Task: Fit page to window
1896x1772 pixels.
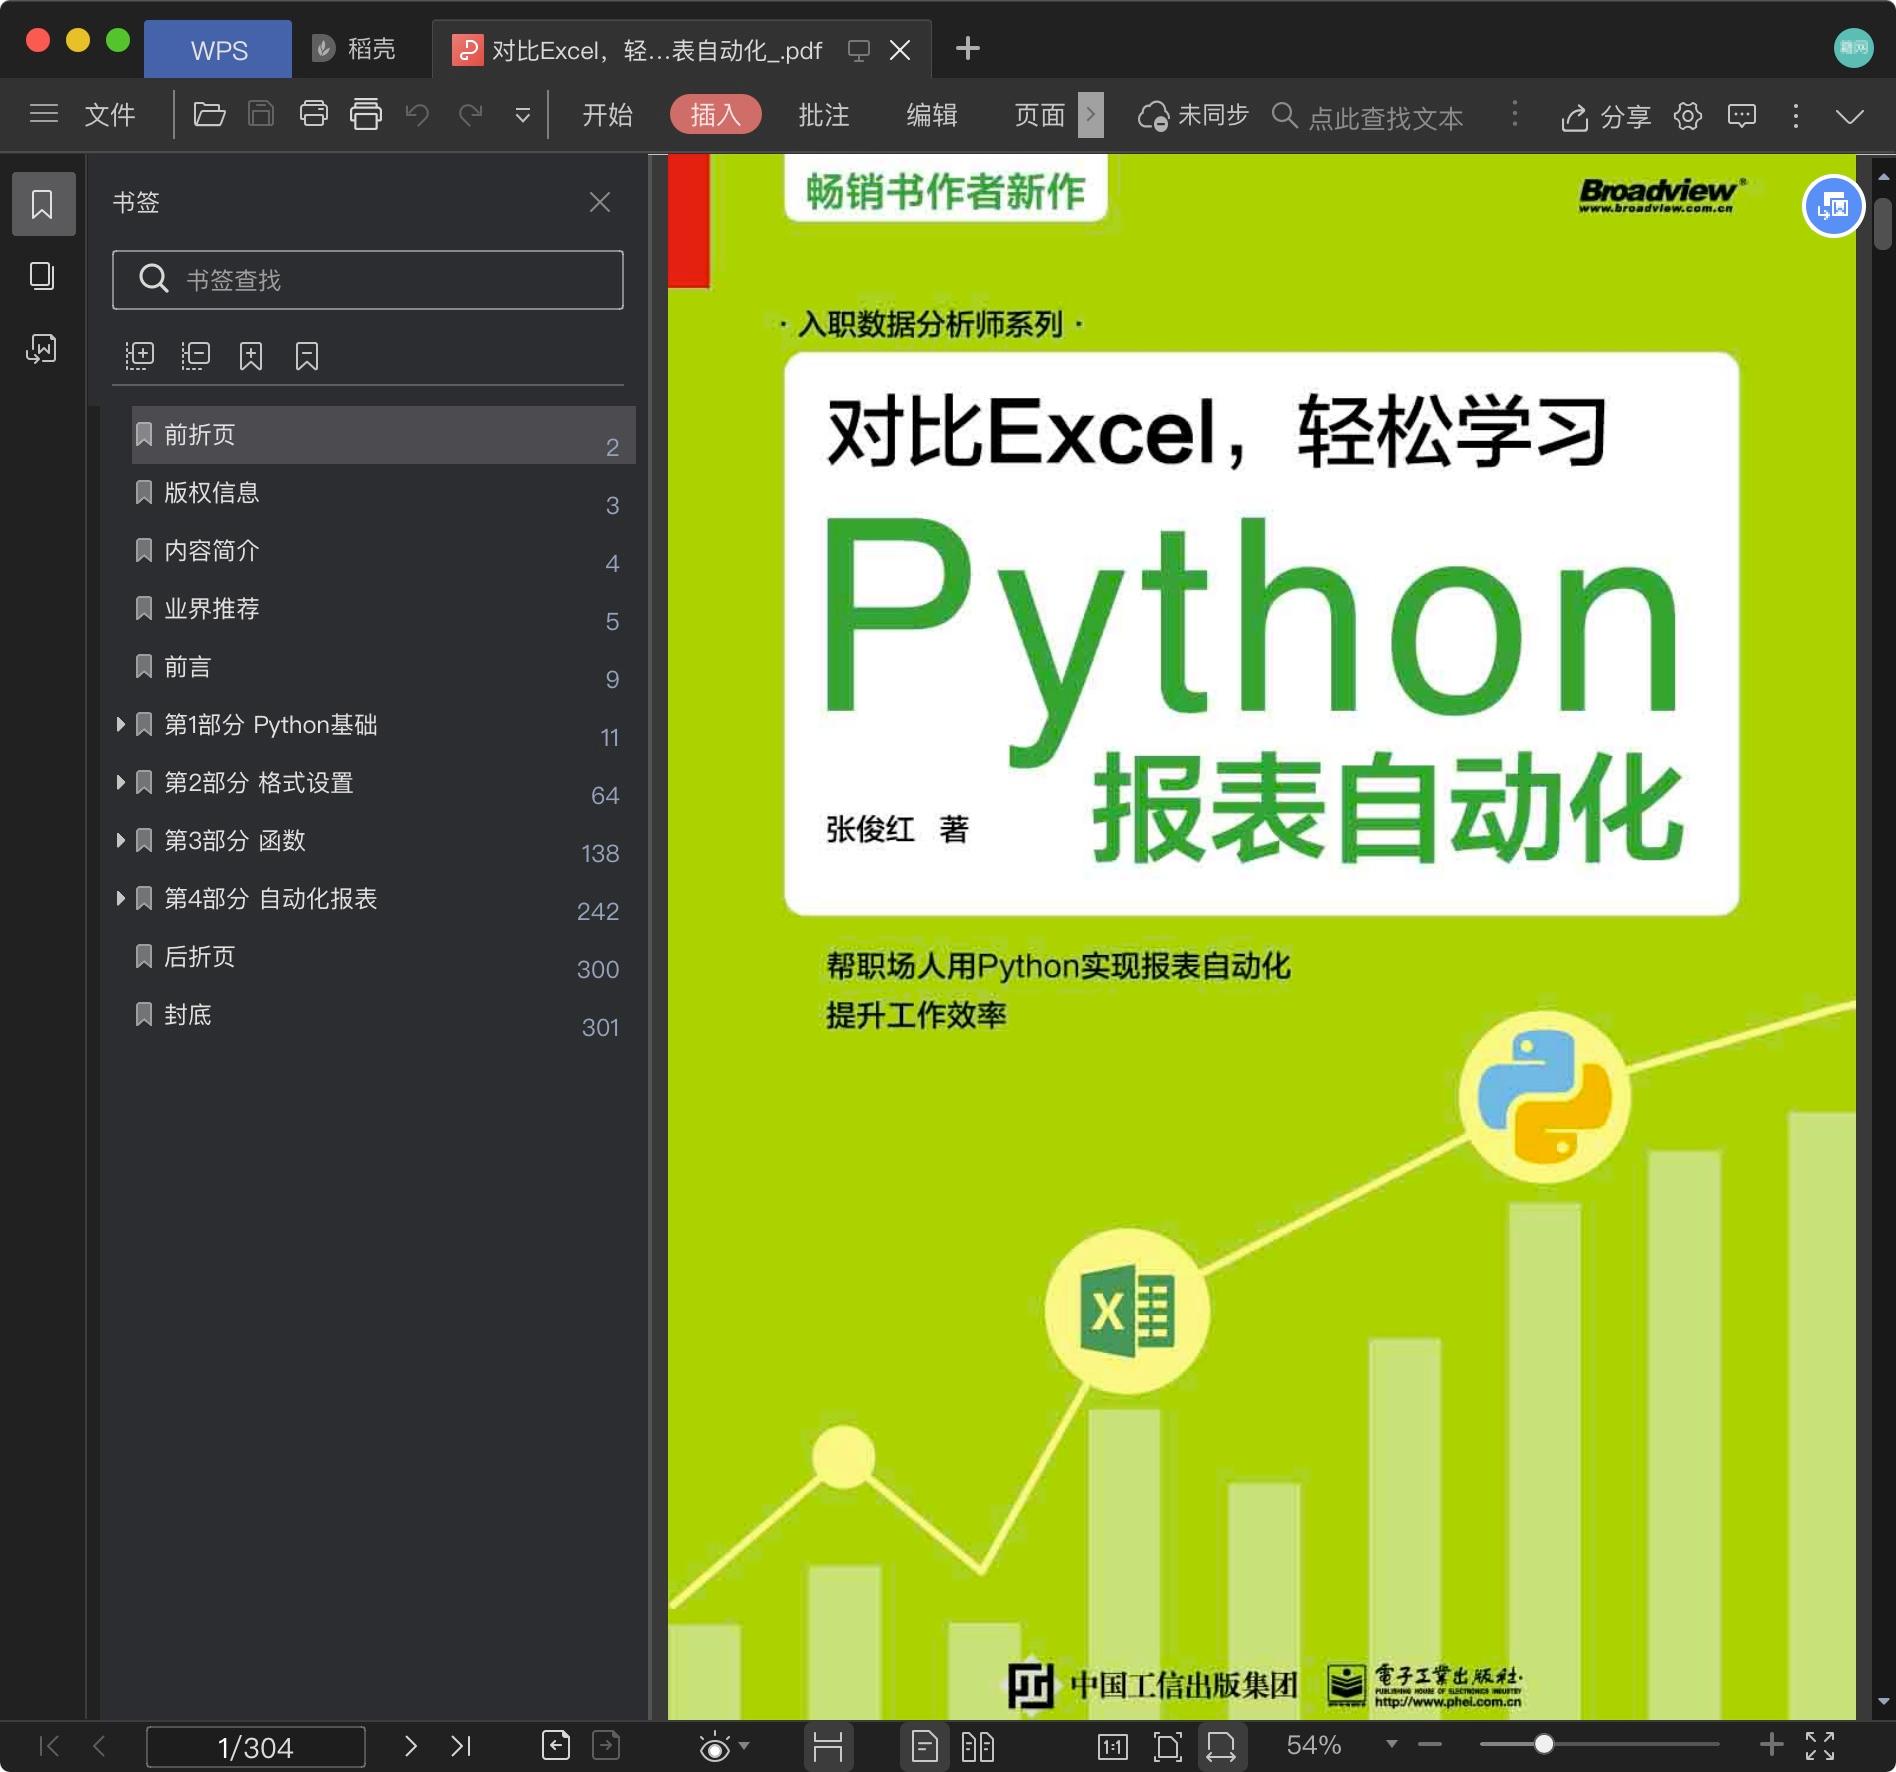Action: (1167, 1747)
